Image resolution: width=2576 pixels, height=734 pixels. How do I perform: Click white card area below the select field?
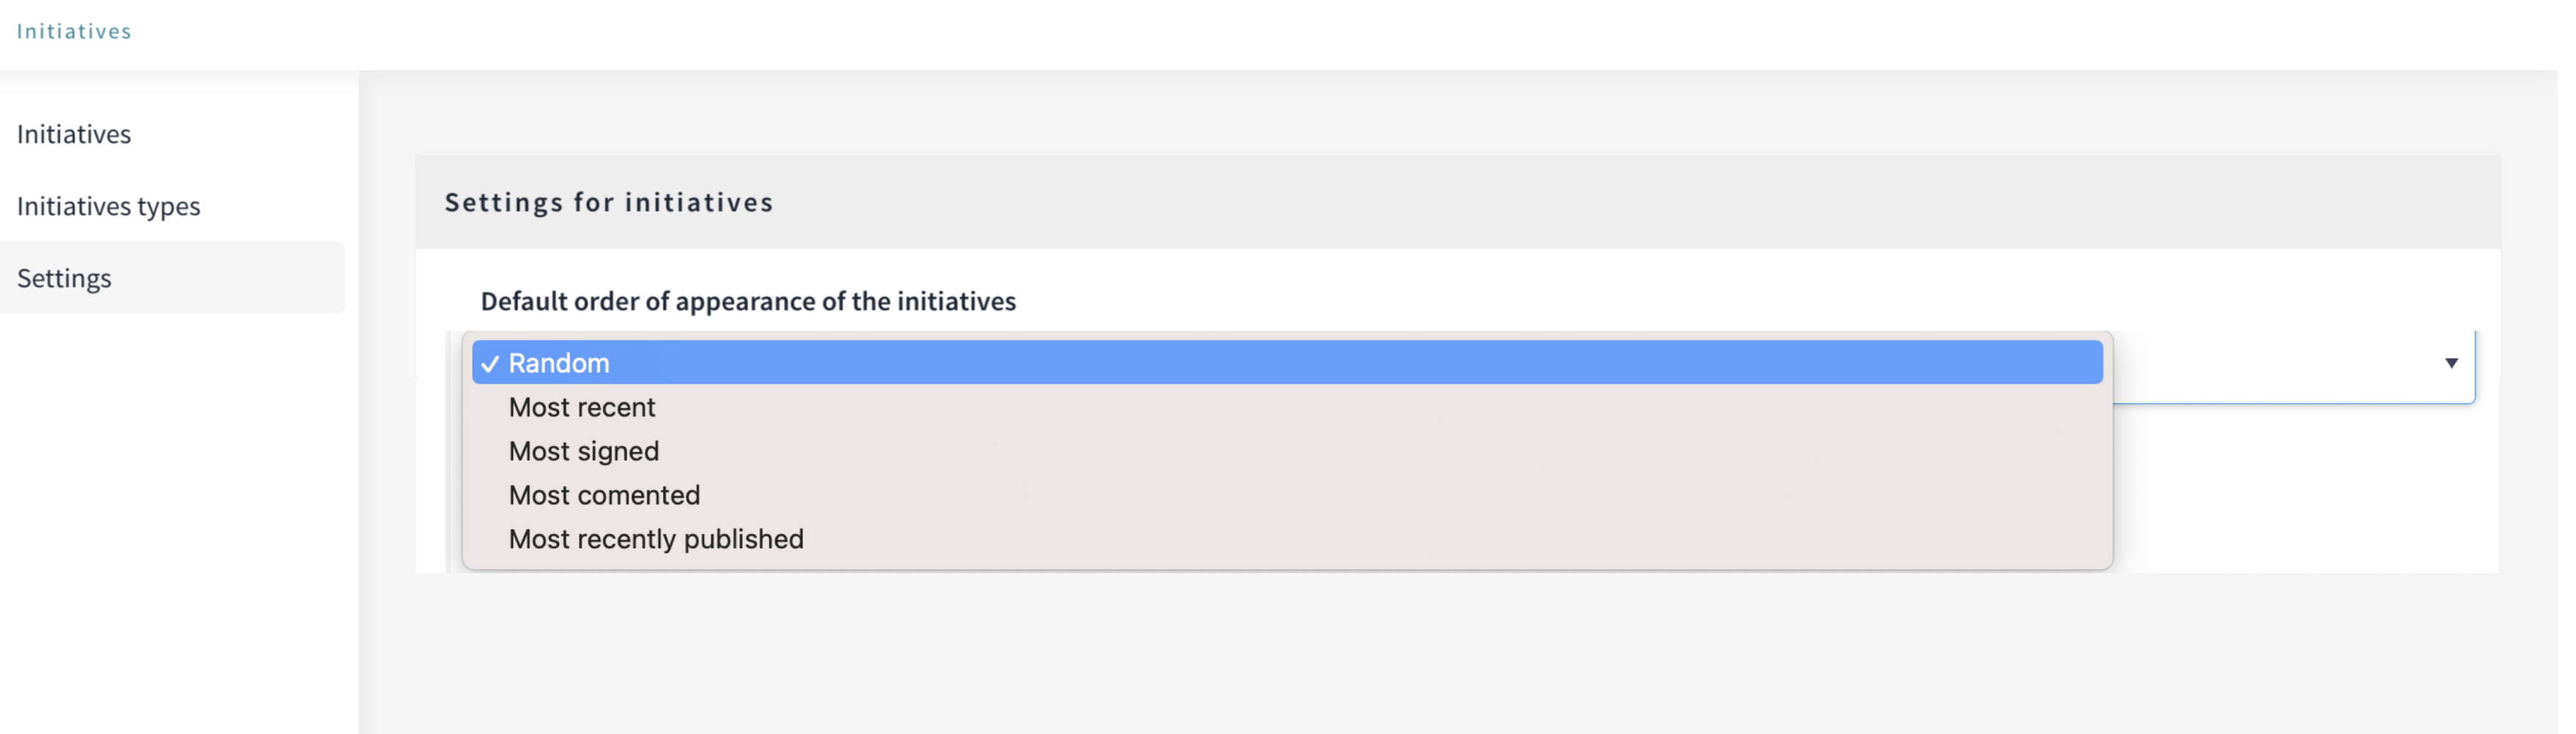(x=2300, y=490)
